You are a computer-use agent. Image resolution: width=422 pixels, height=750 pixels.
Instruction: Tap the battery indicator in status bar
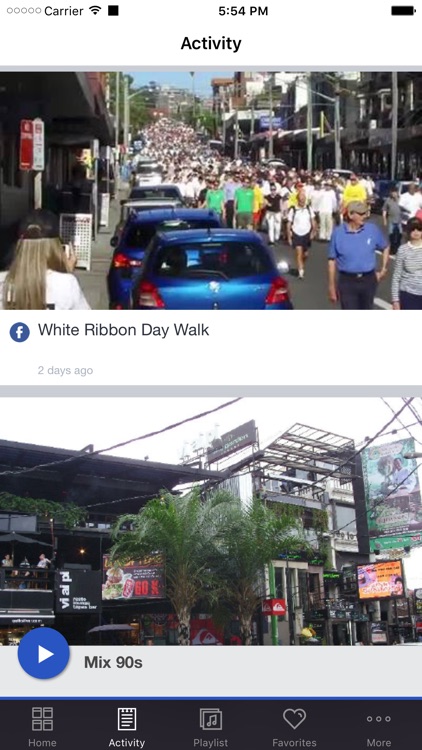[x=403, y=11]
